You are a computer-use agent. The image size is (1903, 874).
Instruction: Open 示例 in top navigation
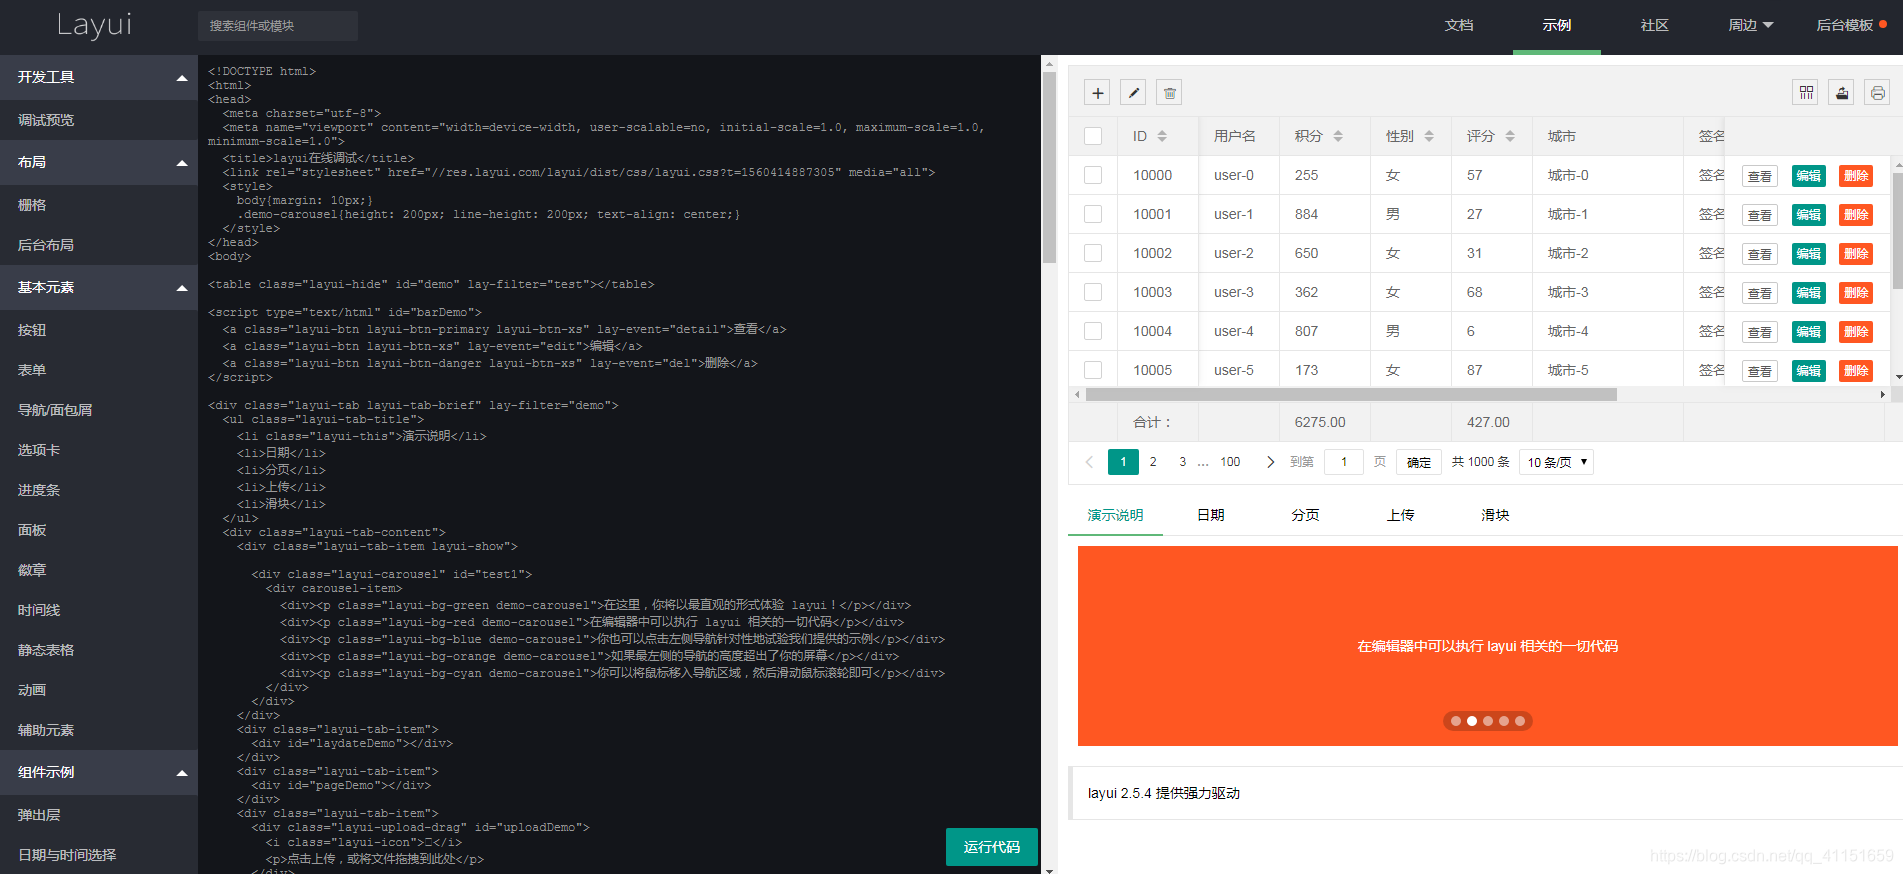click(x=1557, y=25)
